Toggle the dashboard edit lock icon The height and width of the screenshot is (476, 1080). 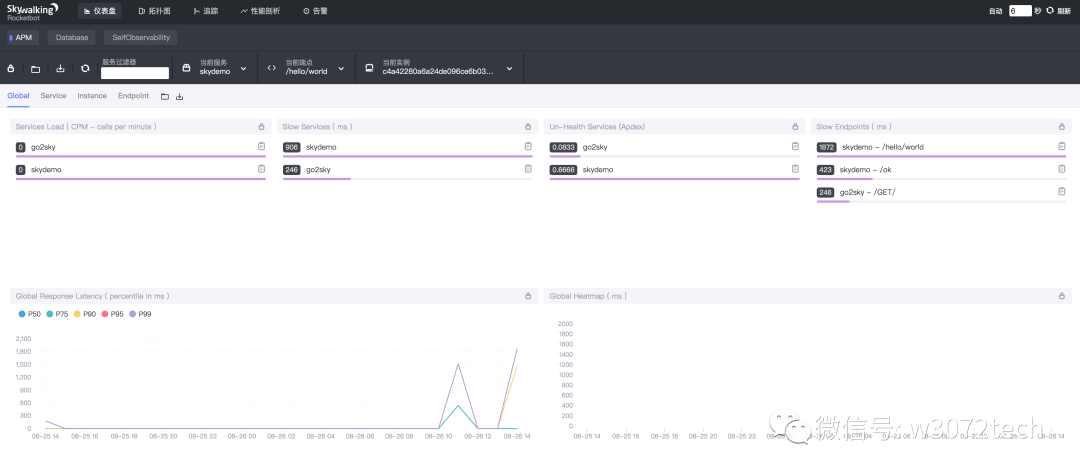(10, 69)
